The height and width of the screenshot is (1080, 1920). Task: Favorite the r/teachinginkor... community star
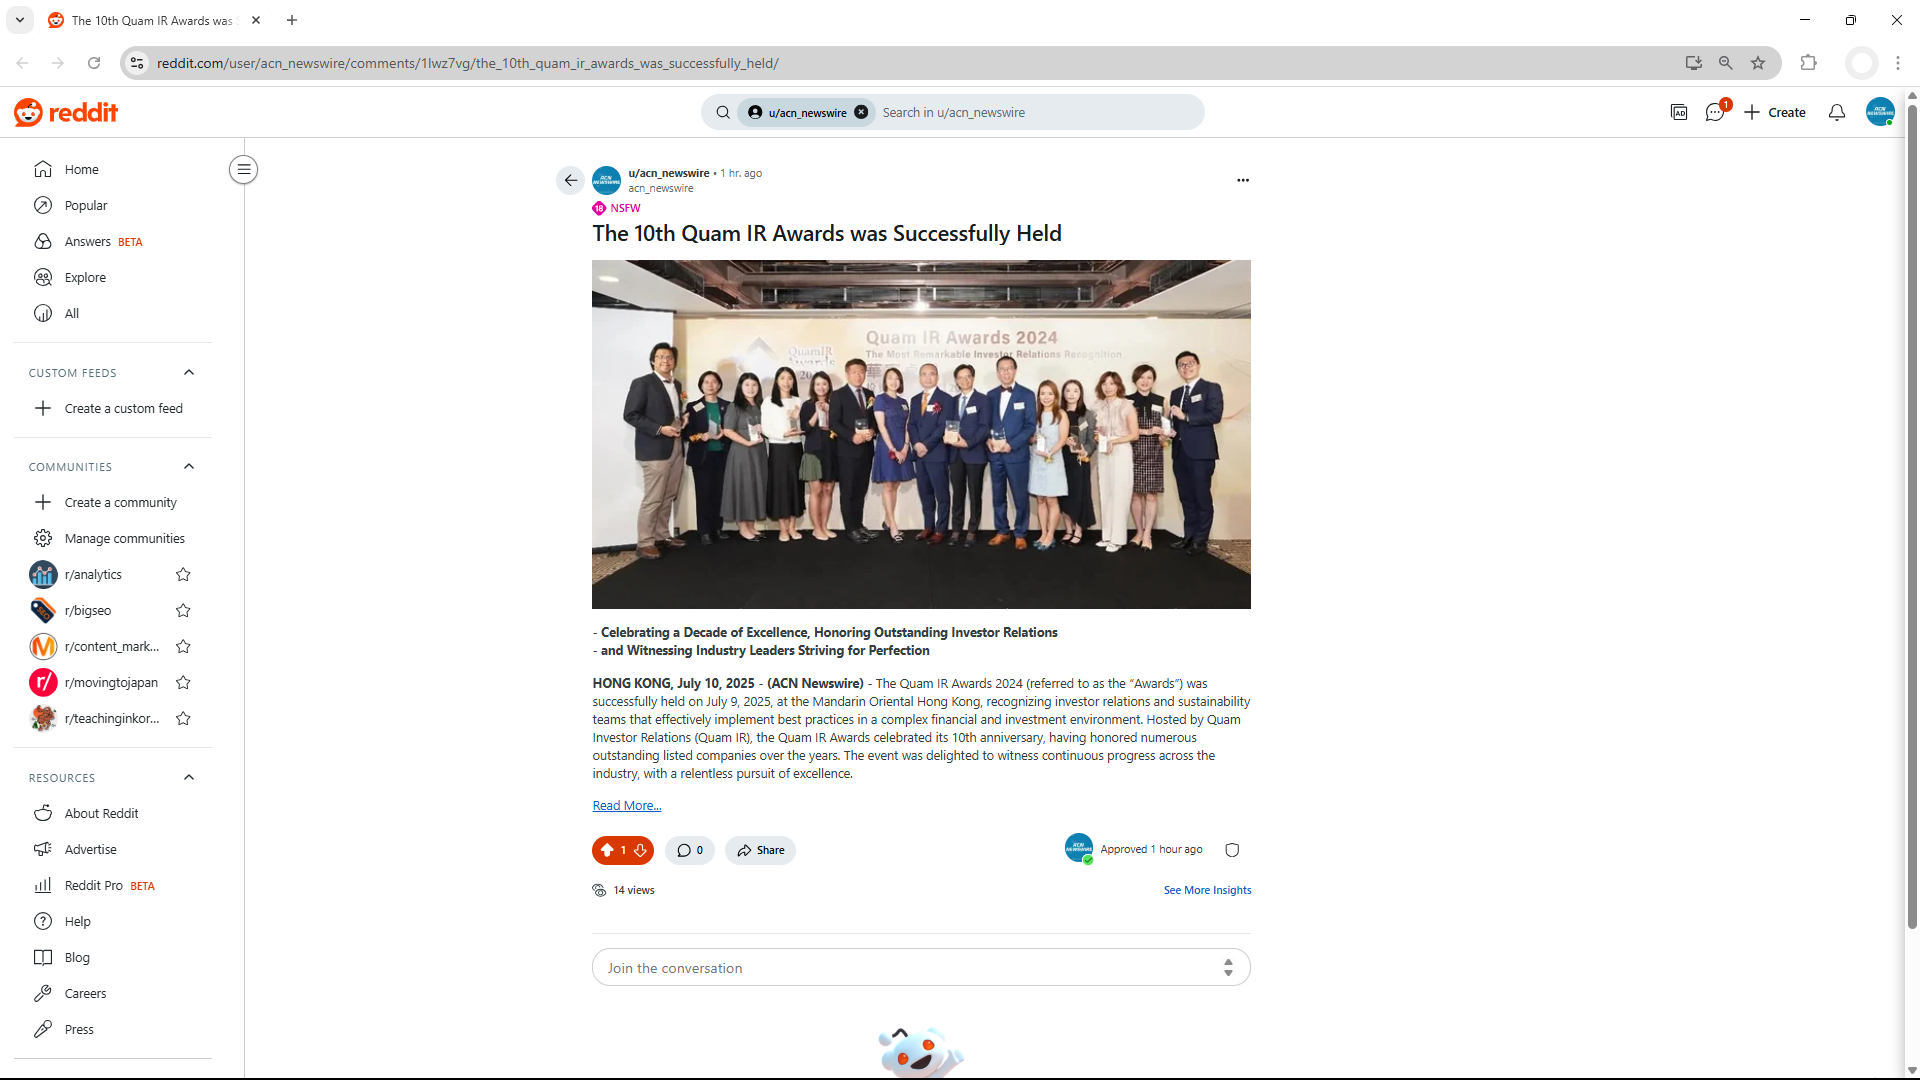click(x=183, y=718)
